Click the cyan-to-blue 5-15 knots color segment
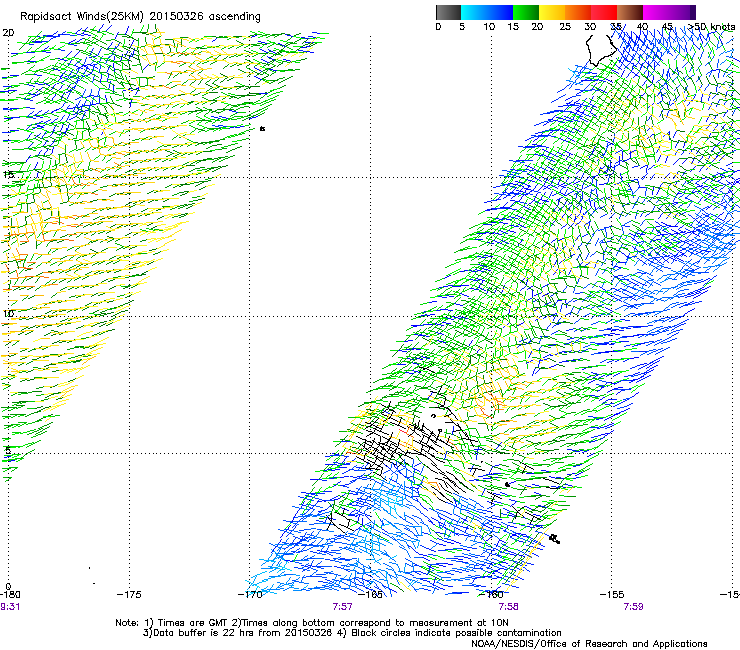 point(487,12)
